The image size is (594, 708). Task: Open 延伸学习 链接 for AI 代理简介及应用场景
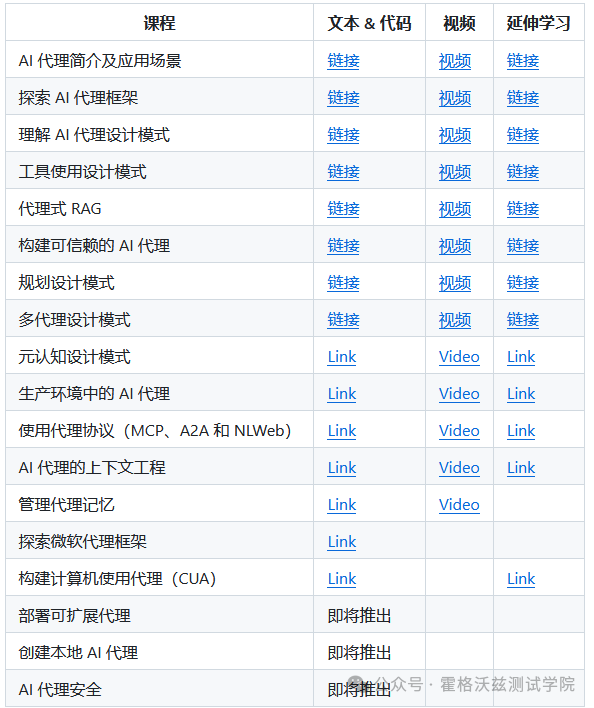tap(523, 61)
